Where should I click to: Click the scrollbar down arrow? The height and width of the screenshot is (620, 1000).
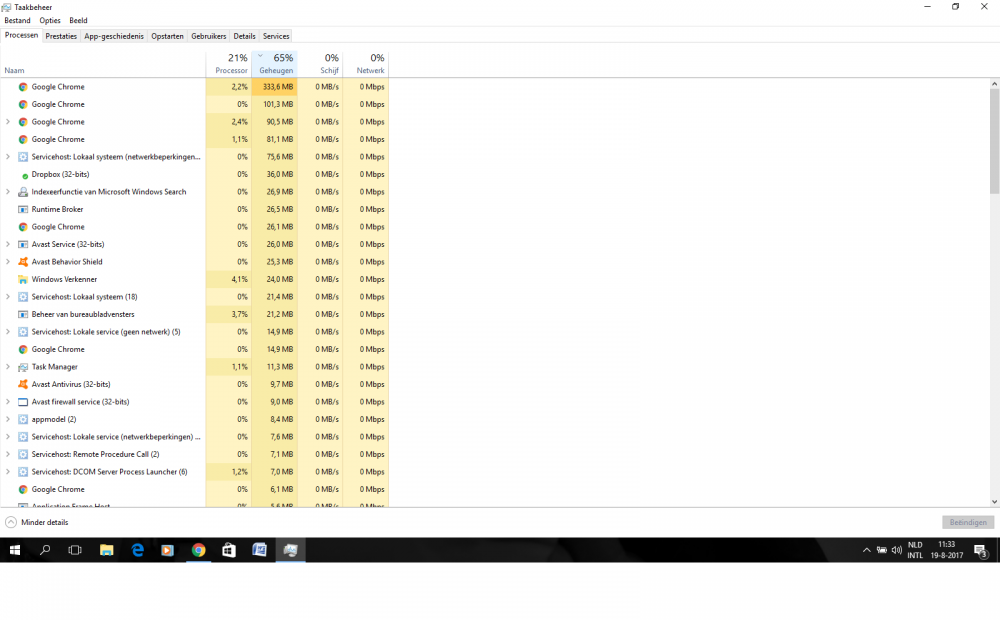tap(994, 502)
